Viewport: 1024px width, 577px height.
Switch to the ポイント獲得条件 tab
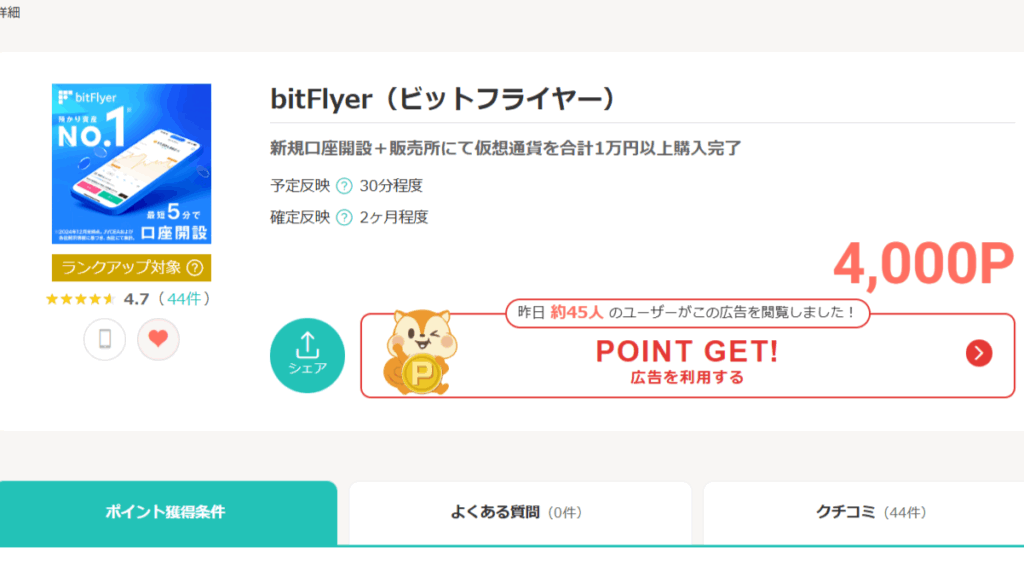coord(170,510)
